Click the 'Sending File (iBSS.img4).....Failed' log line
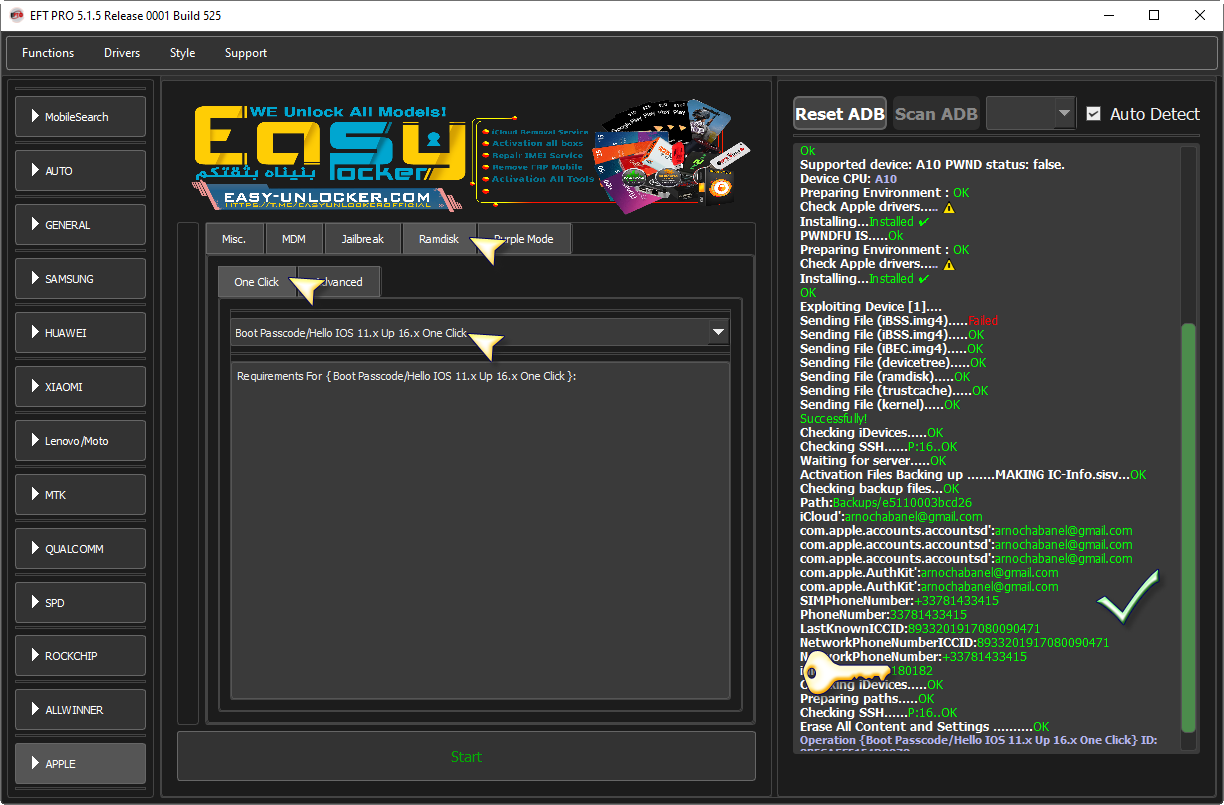Viewport: 1224px width, 805px height. [899, 321]
